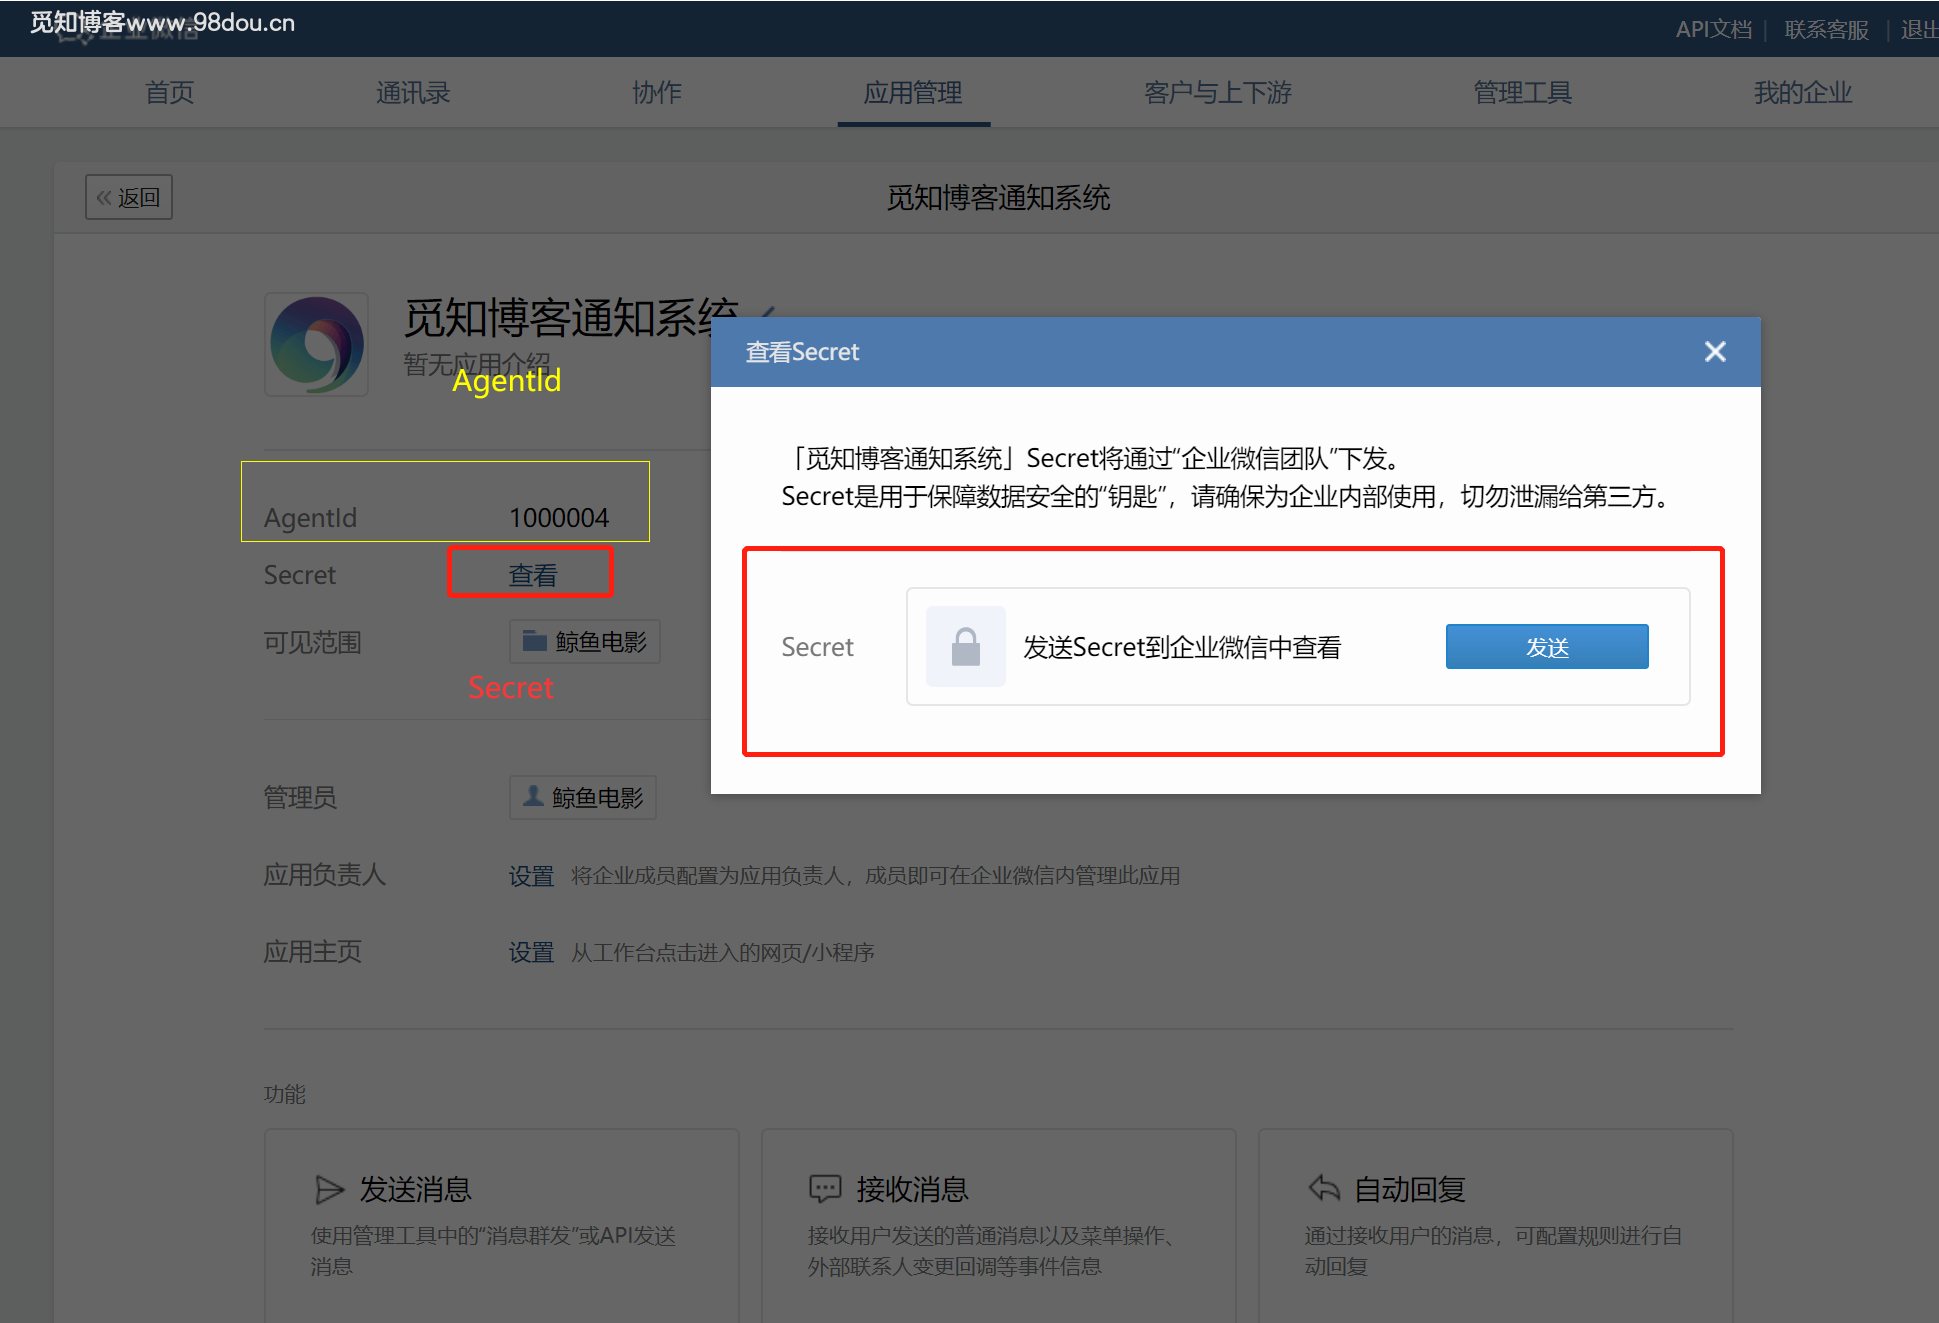1939x1323 pixels.
Task: Click the 鲸鱼电影 folder tag in 可见范围
Action: point(585,641)
